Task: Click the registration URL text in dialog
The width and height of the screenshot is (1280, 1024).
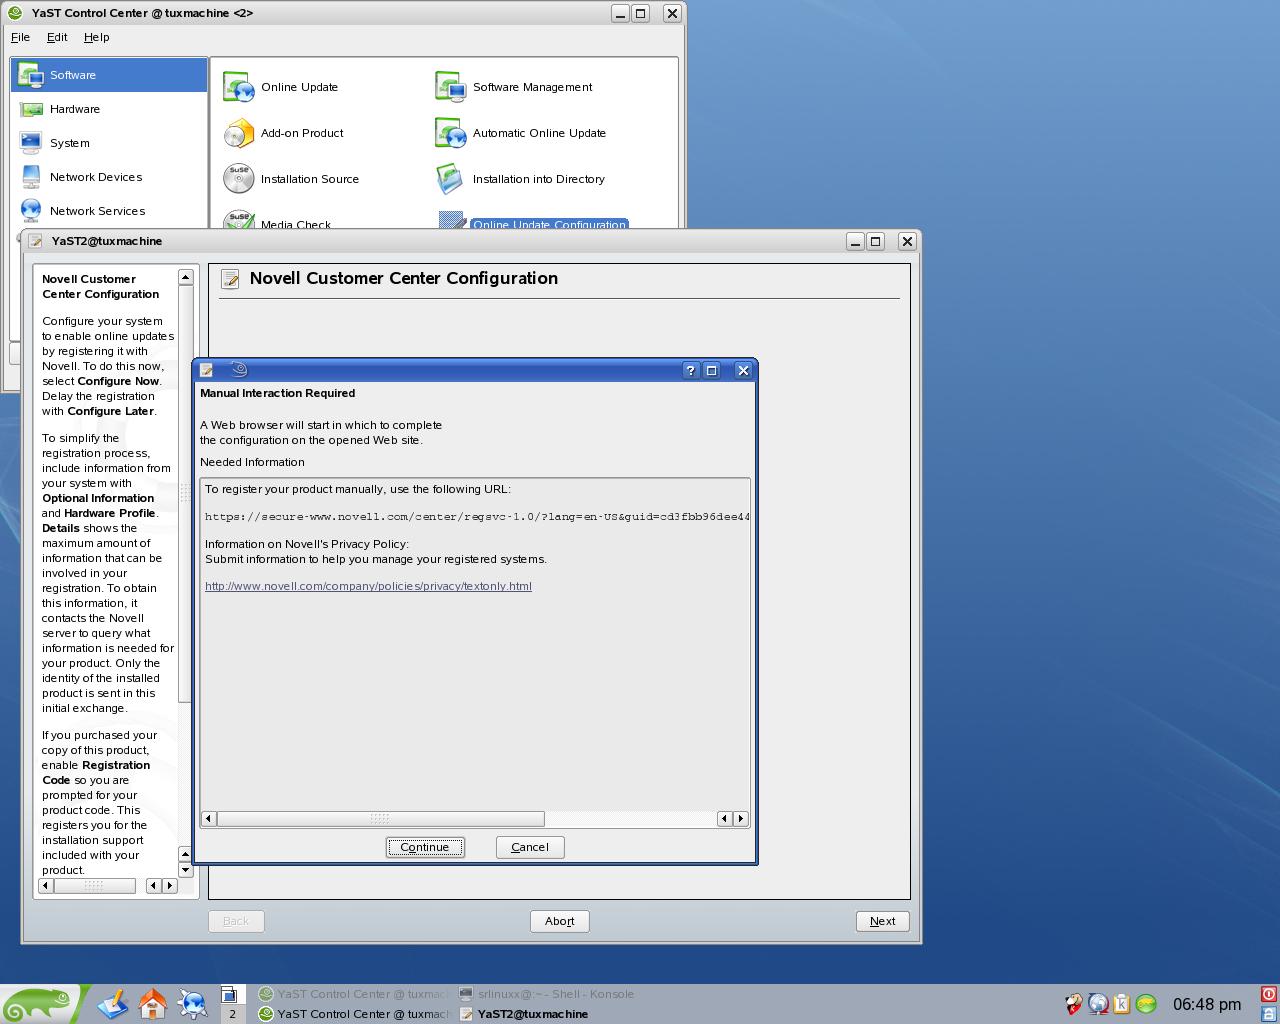Action: (477, 517)
